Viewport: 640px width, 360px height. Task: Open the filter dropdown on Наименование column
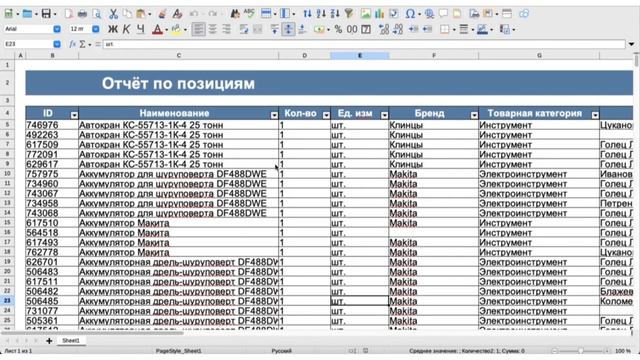point(274,115)
